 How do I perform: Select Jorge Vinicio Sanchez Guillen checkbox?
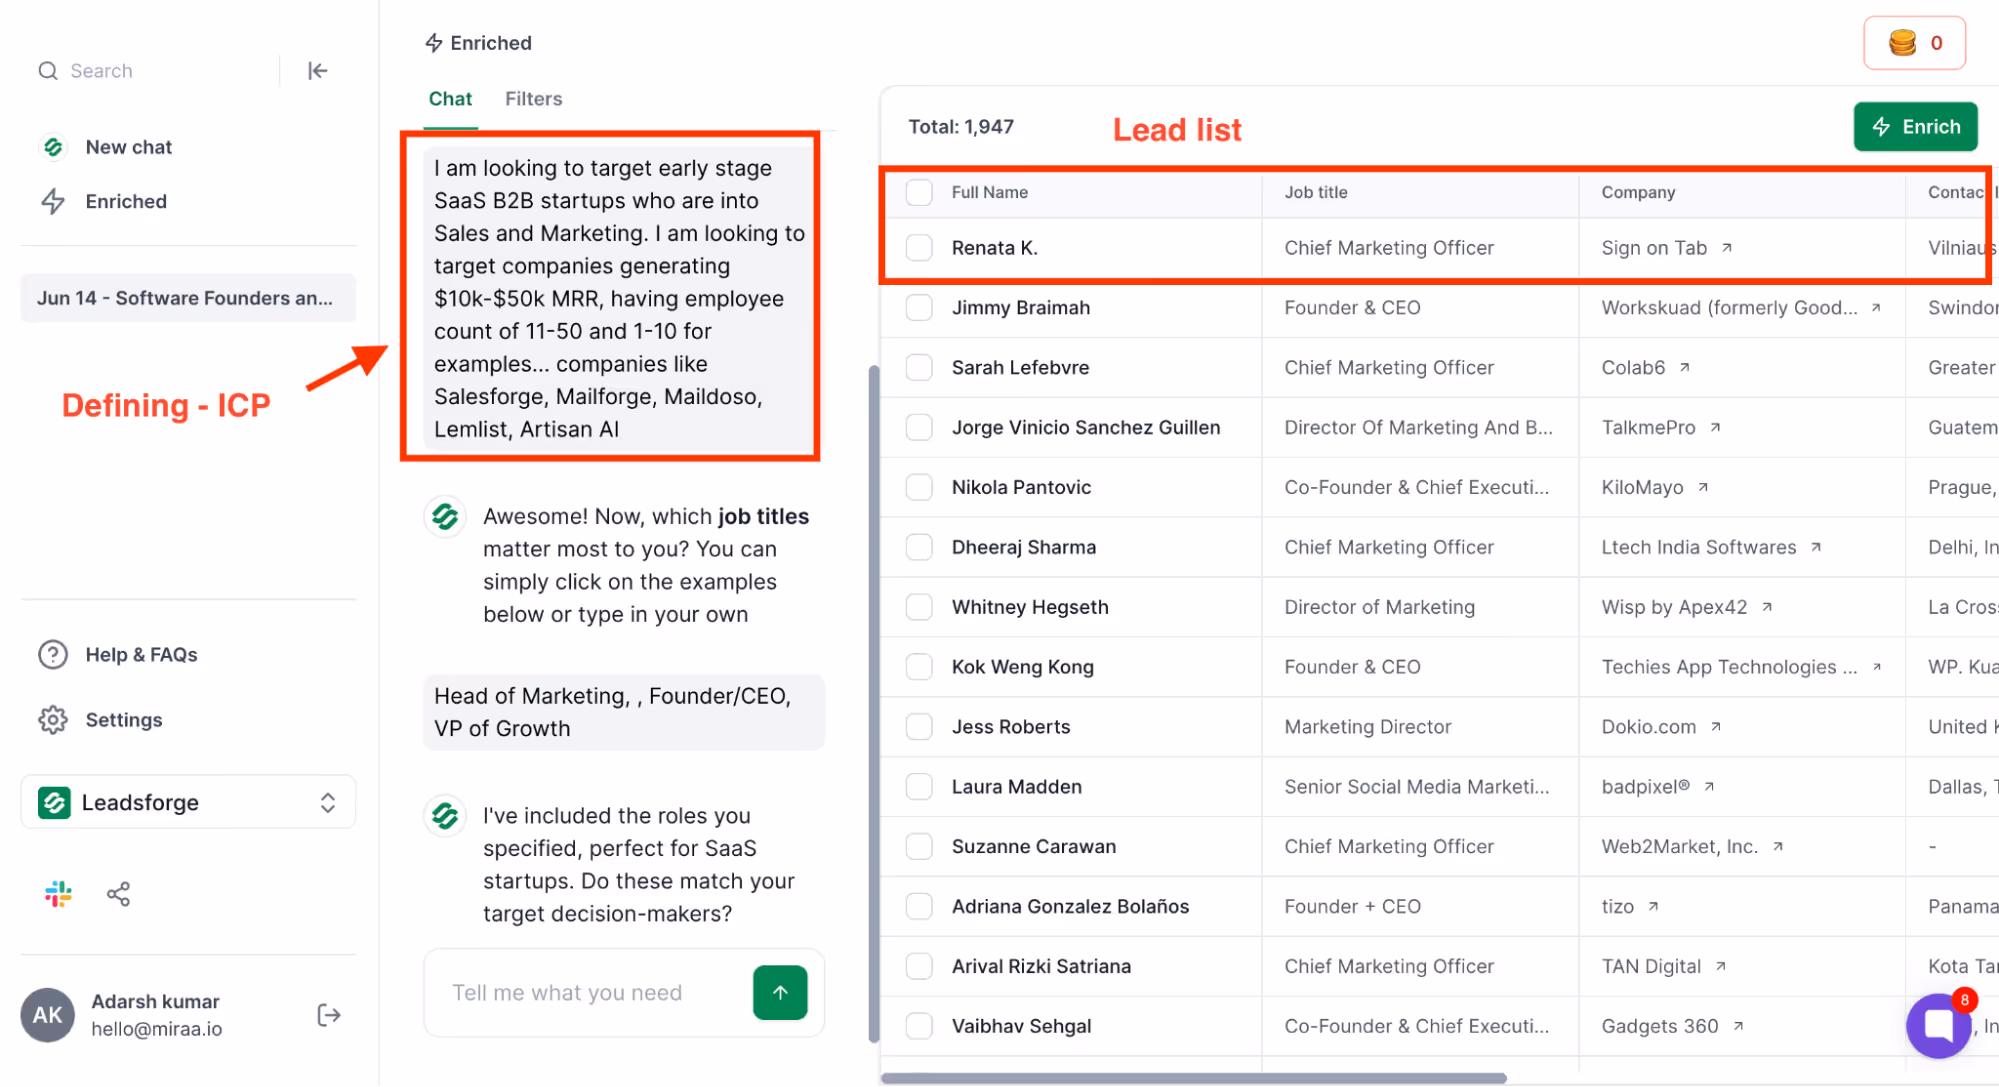[x=919, y=428]
